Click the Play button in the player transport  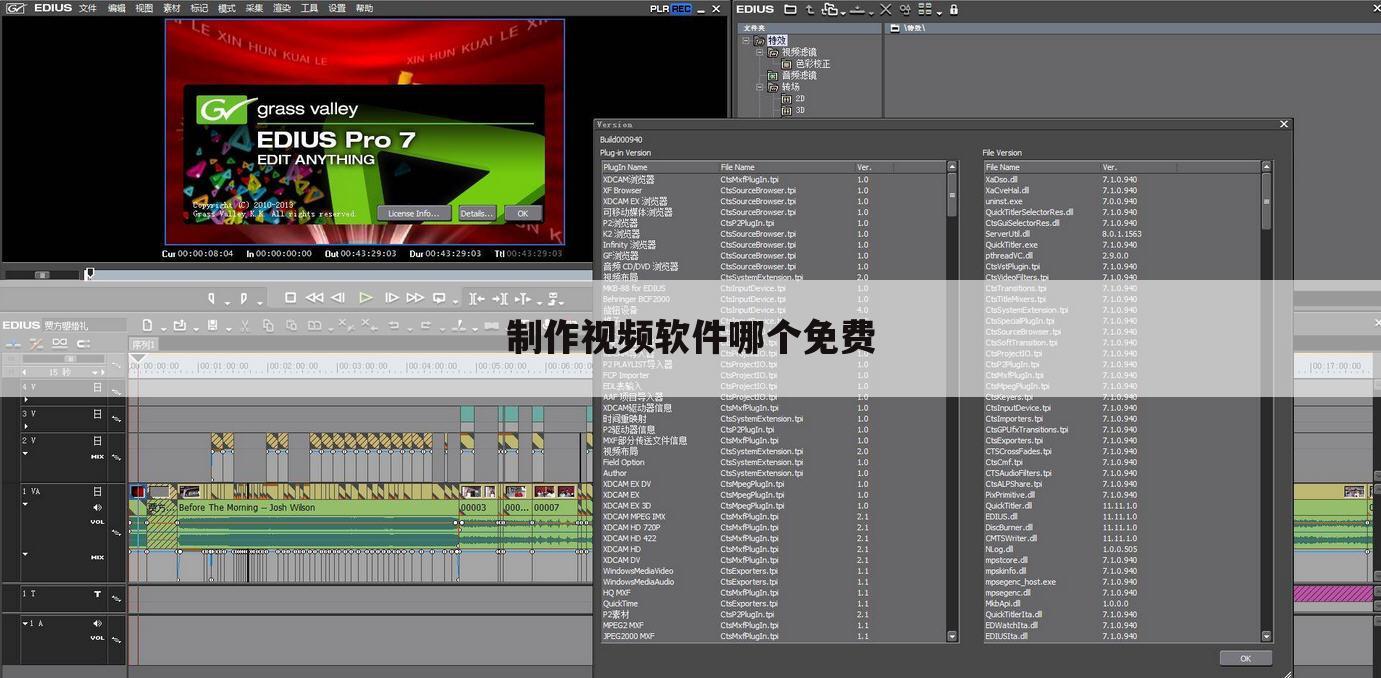[366, 298]
